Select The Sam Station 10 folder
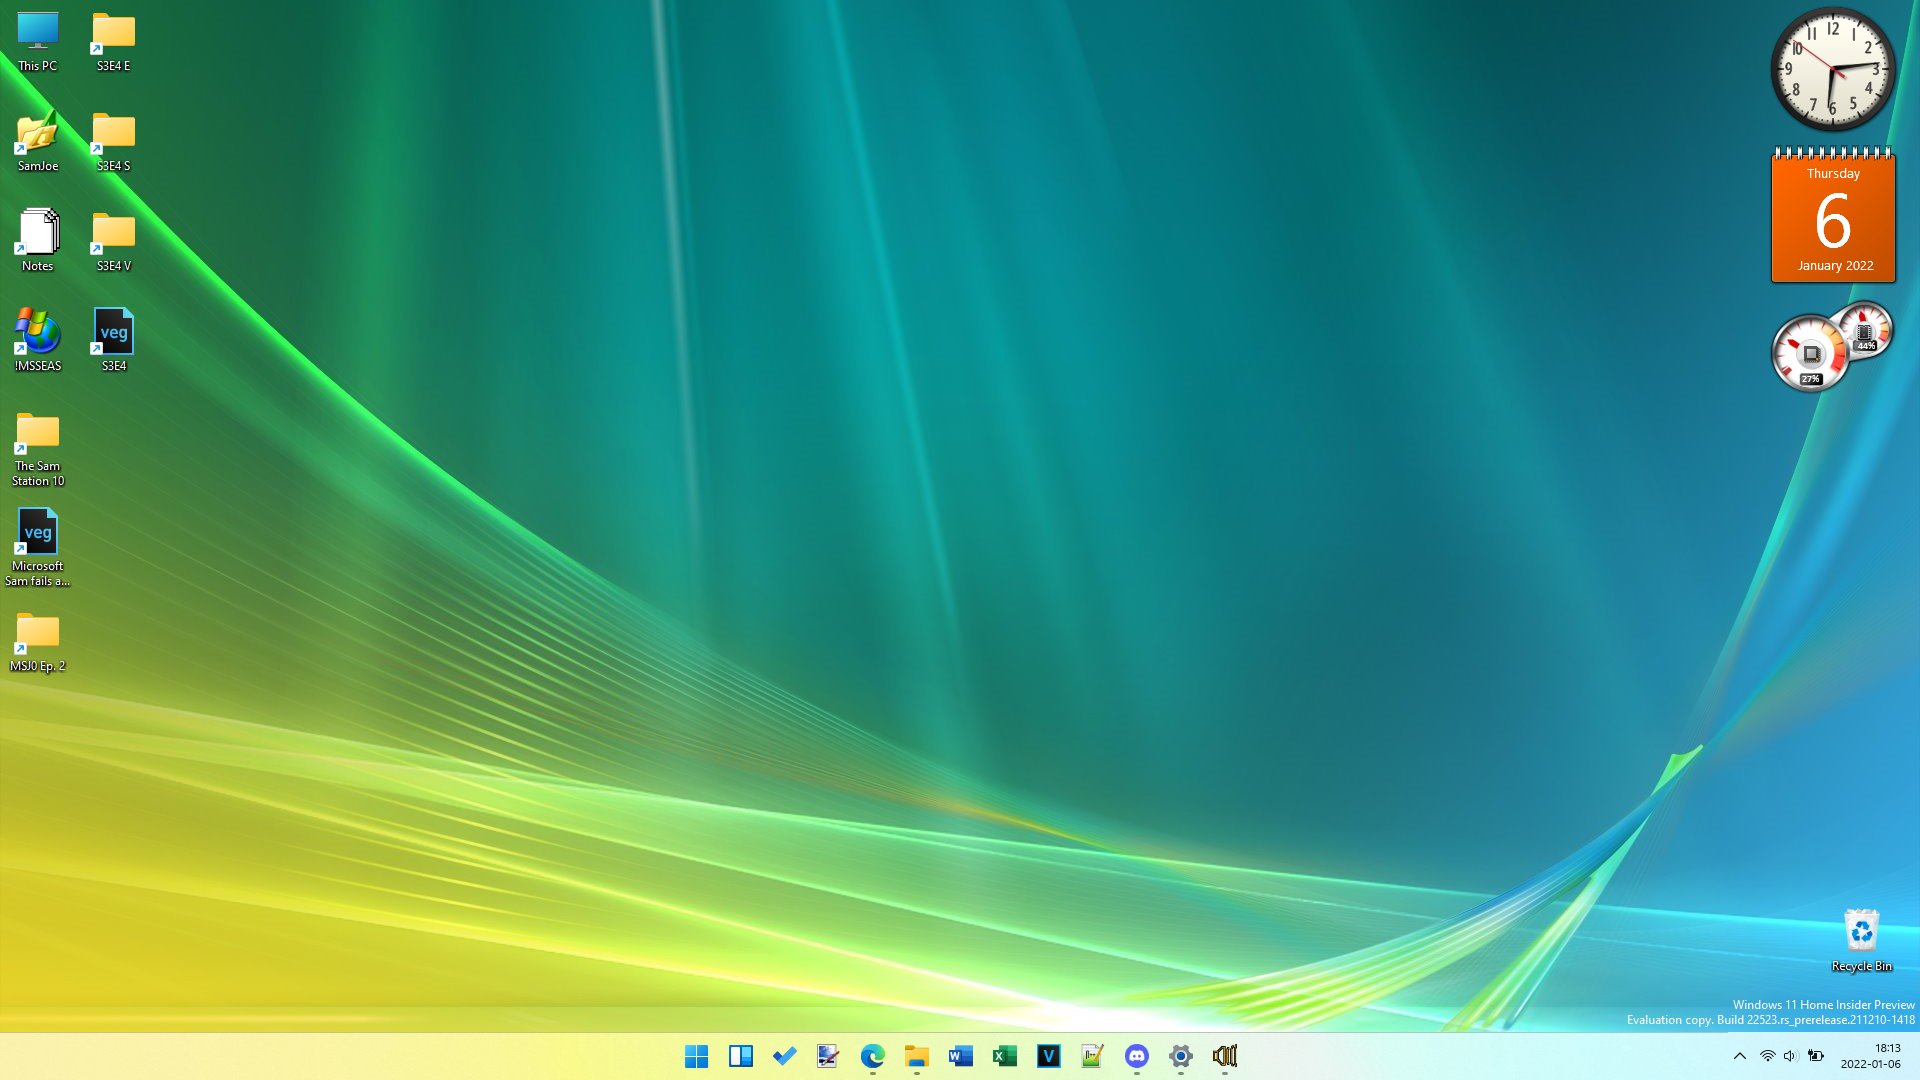 point(38,449)
